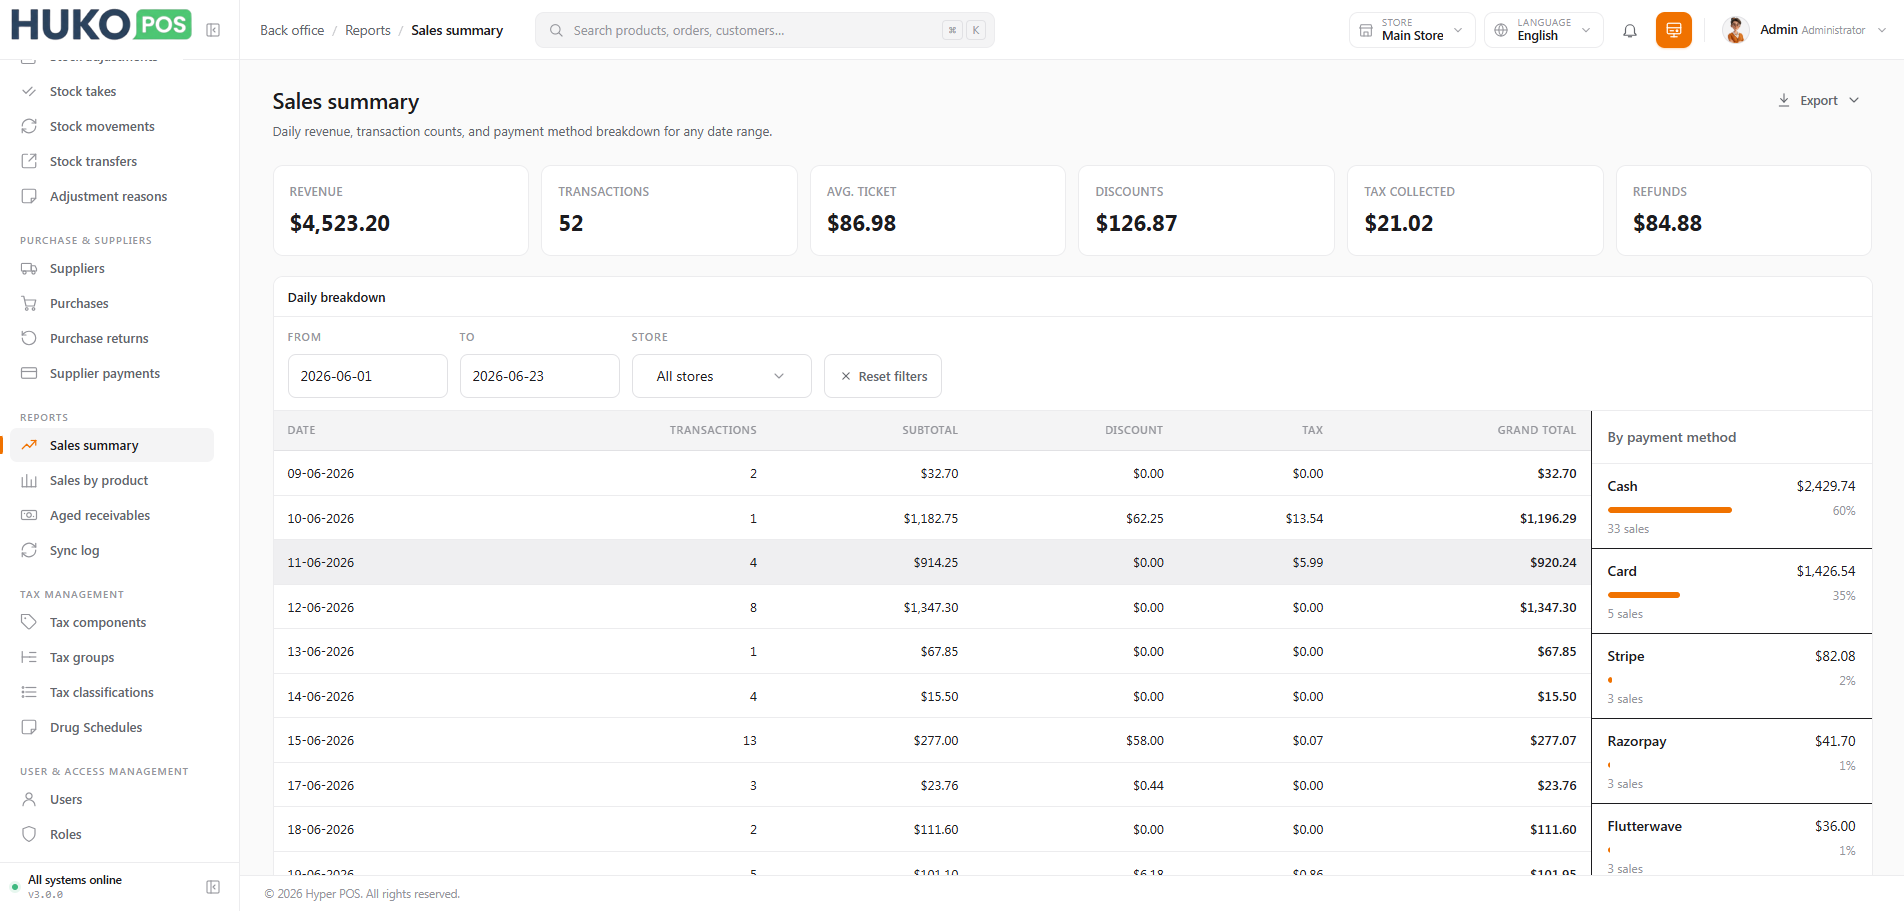This screenshot has height=911, width=1904.
Task: Expand the Admin user menu chevron
Action: [1882, 30]
